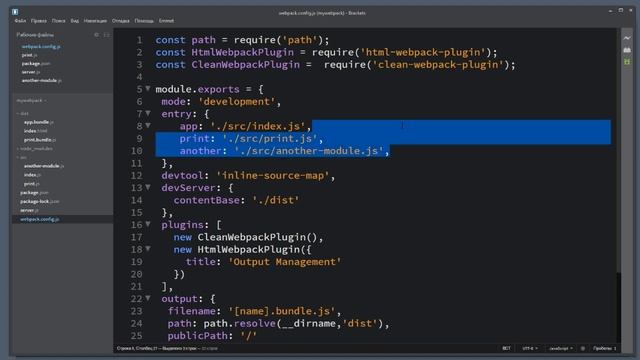Open the UTF-8 encoding dropdown
Image resolution: width=640 pixels, height=360 pixels.
click(530, 348)
